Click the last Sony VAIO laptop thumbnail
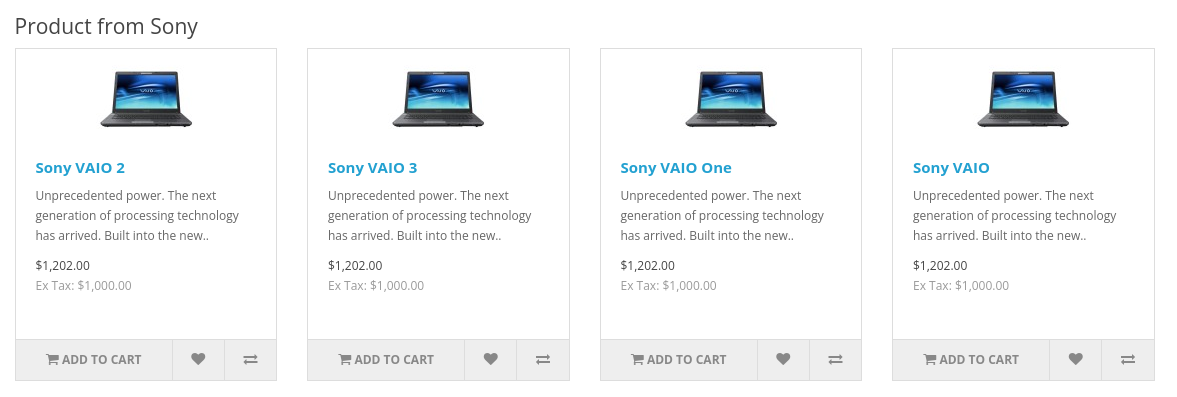Image resolution: width=1177 pixels, height=397 pixels. (x=1023, y=99)
